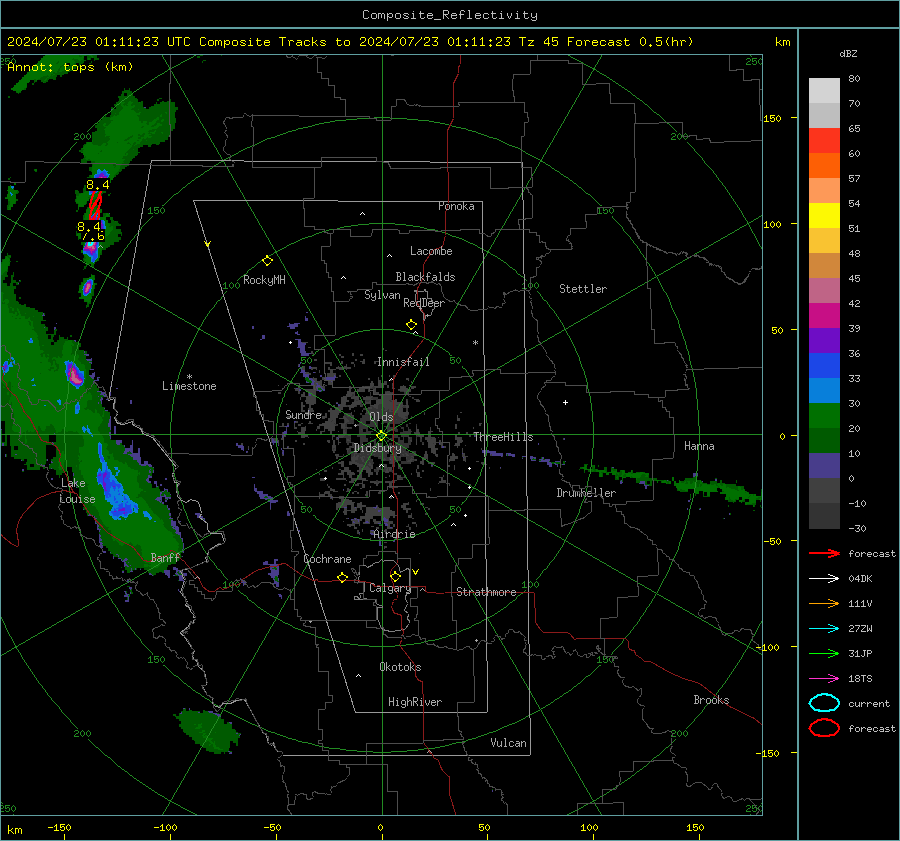Click the RedDeer city label

(424, 303)
